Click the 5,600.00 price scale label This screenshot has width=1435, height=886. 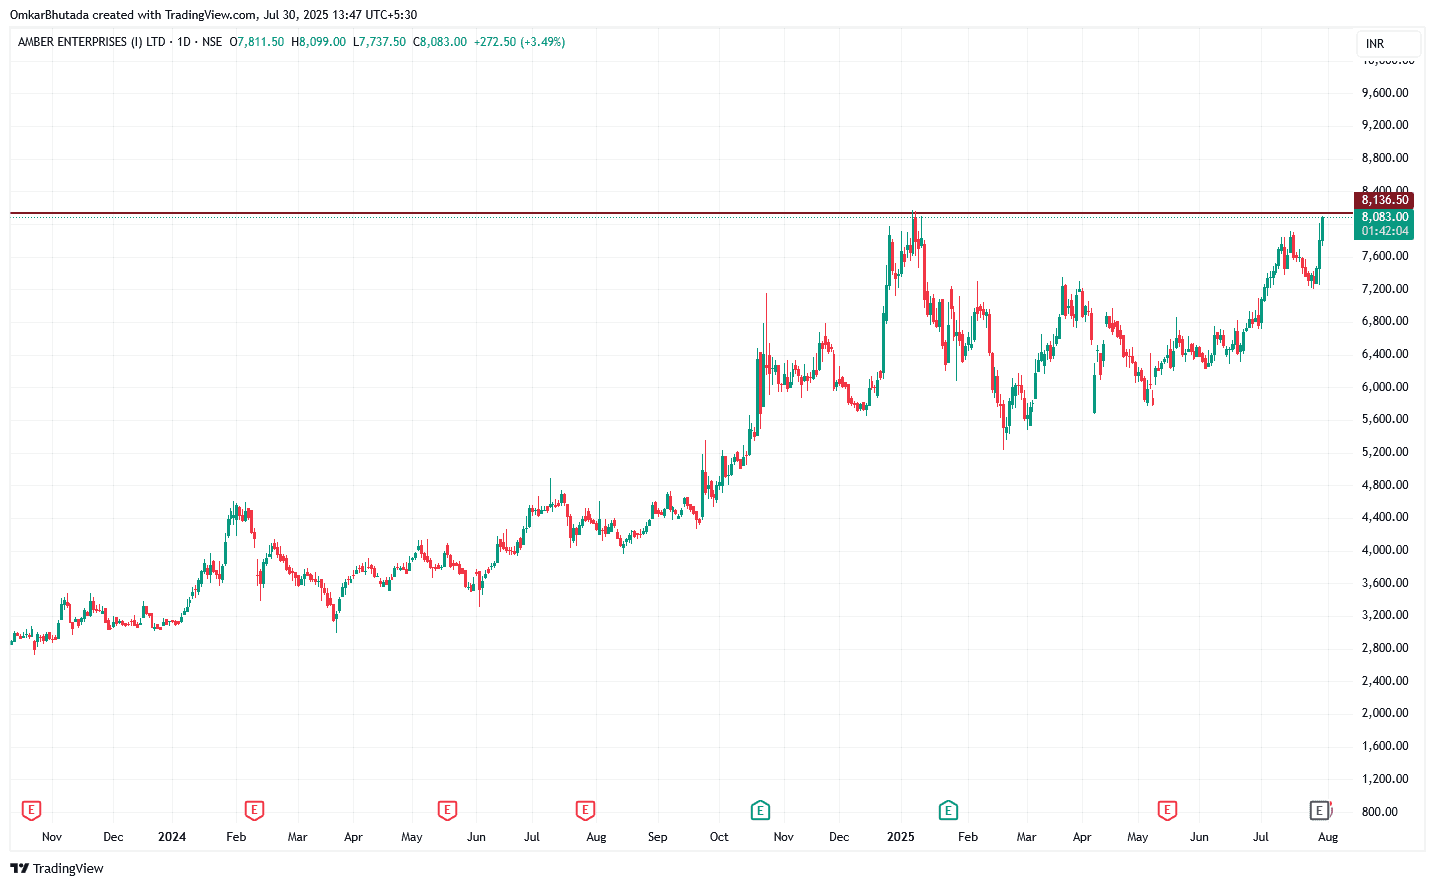point(1385,419)
